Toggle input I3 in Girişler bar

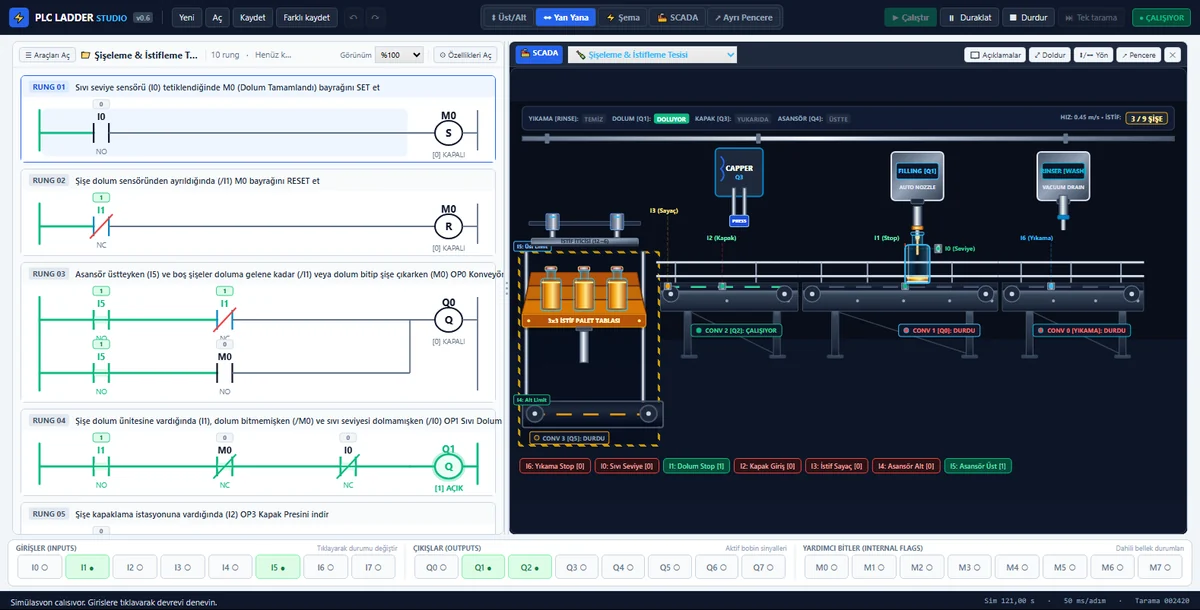click(x=182, y=567)
